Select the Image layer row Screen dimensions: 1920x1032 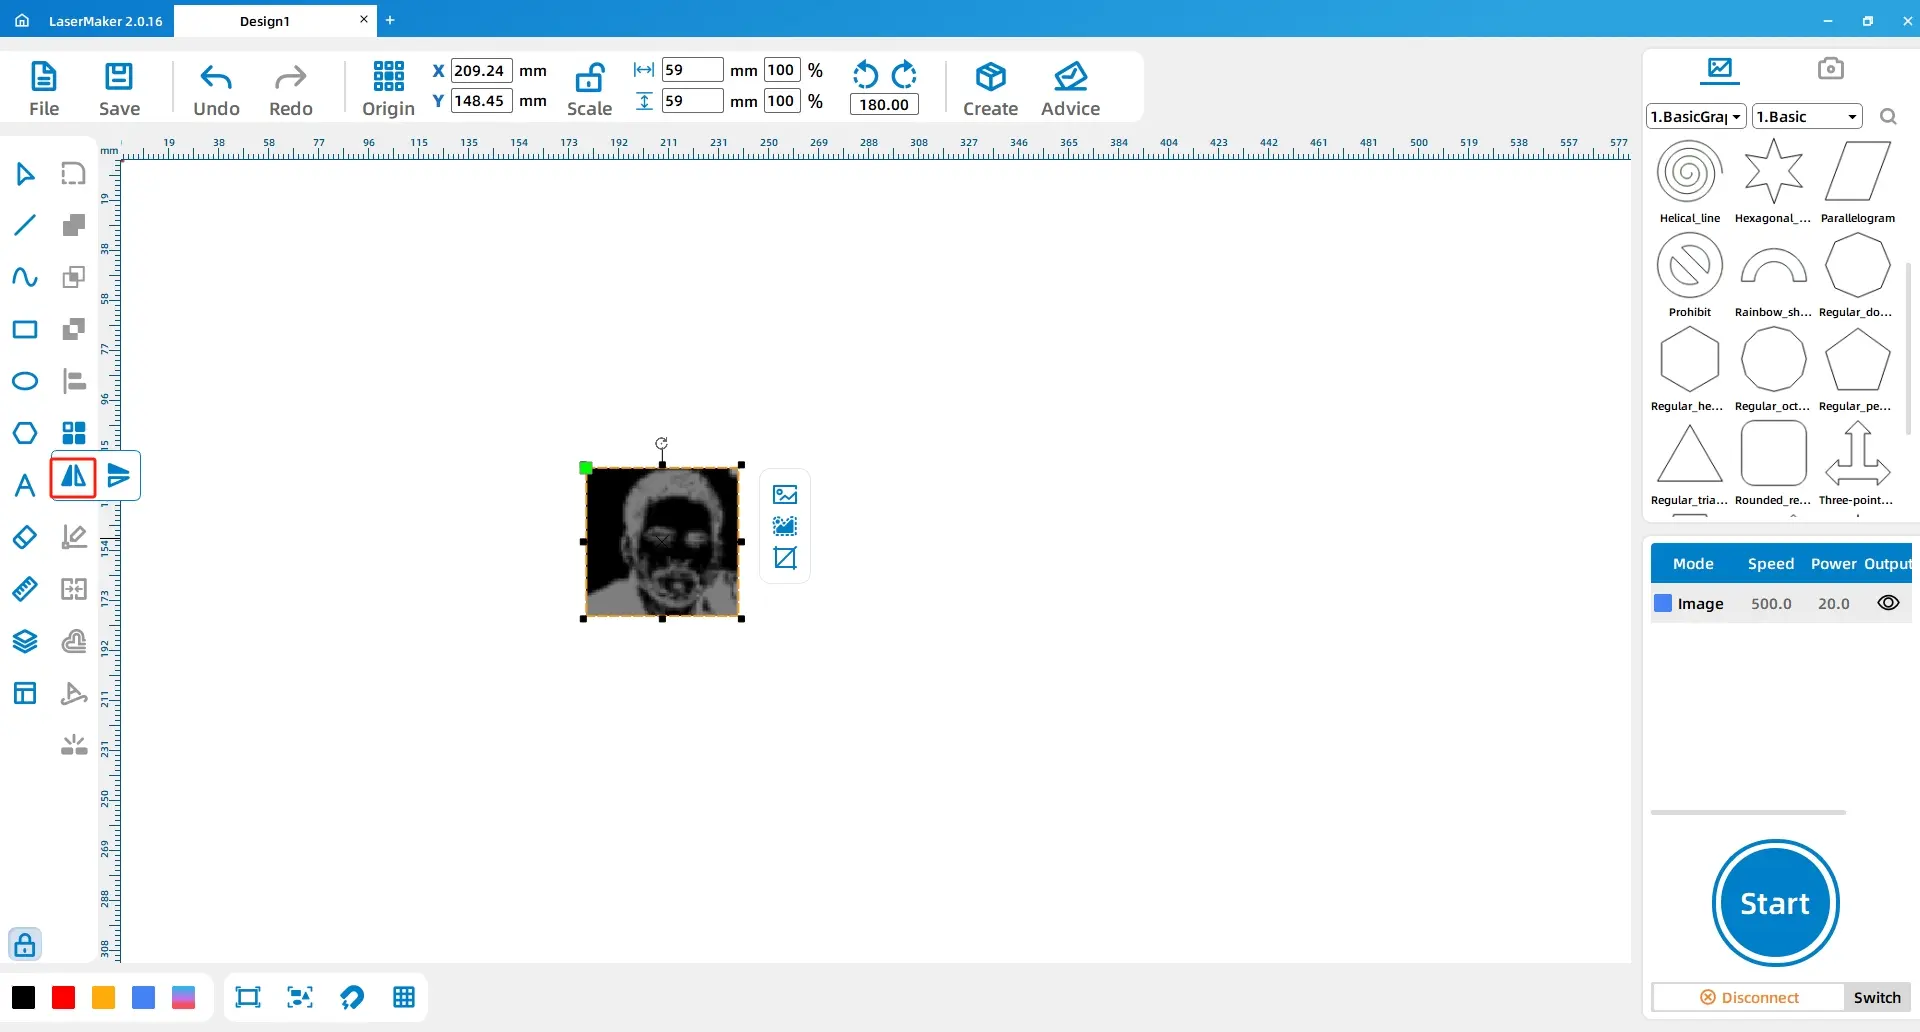[1781, 603]
